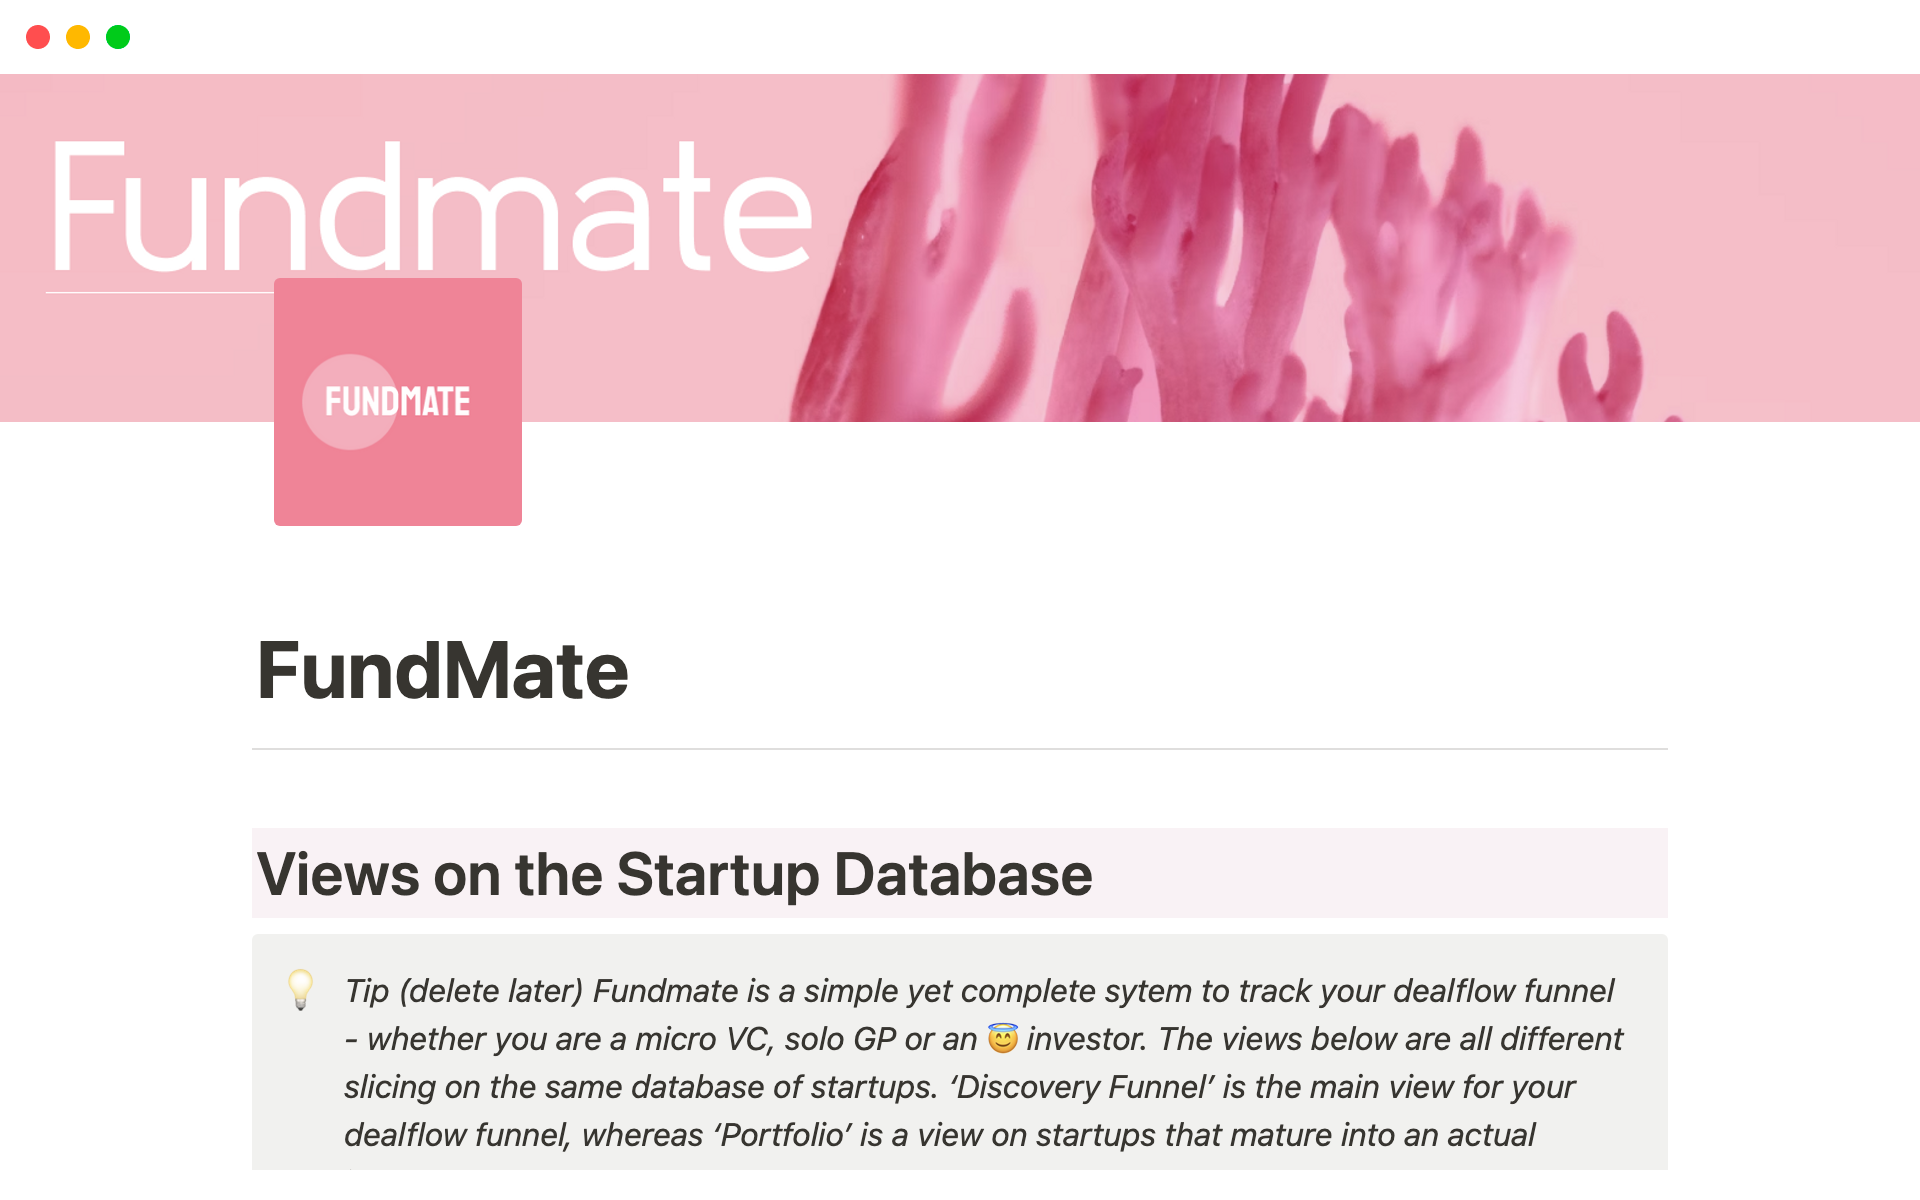This screenshot has height=1200, width=1920.
Task: Click the 'Tip (delete later)' text
Action: point(463,991)
